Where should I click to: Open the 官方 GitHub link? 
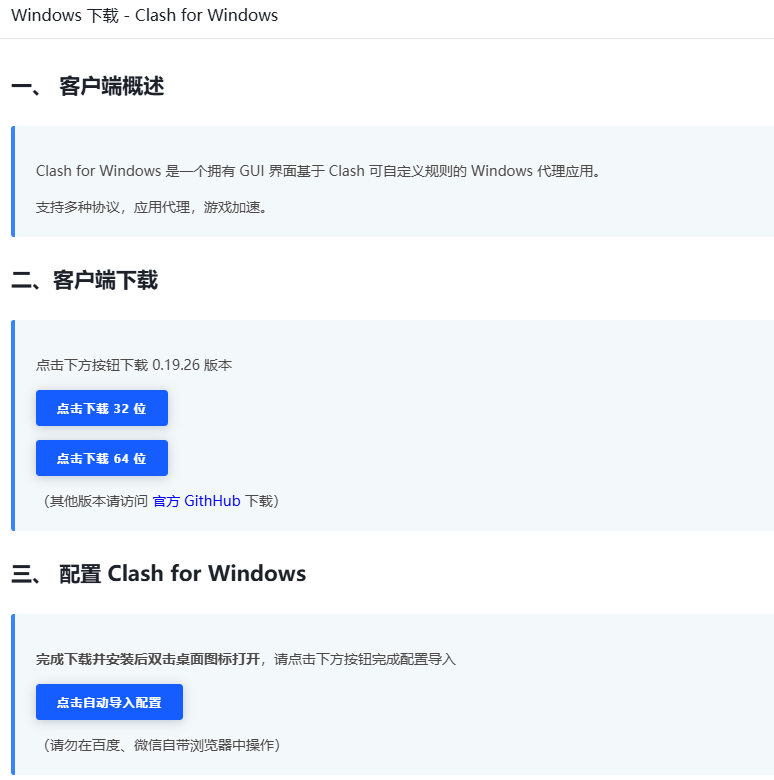[196, 501]
